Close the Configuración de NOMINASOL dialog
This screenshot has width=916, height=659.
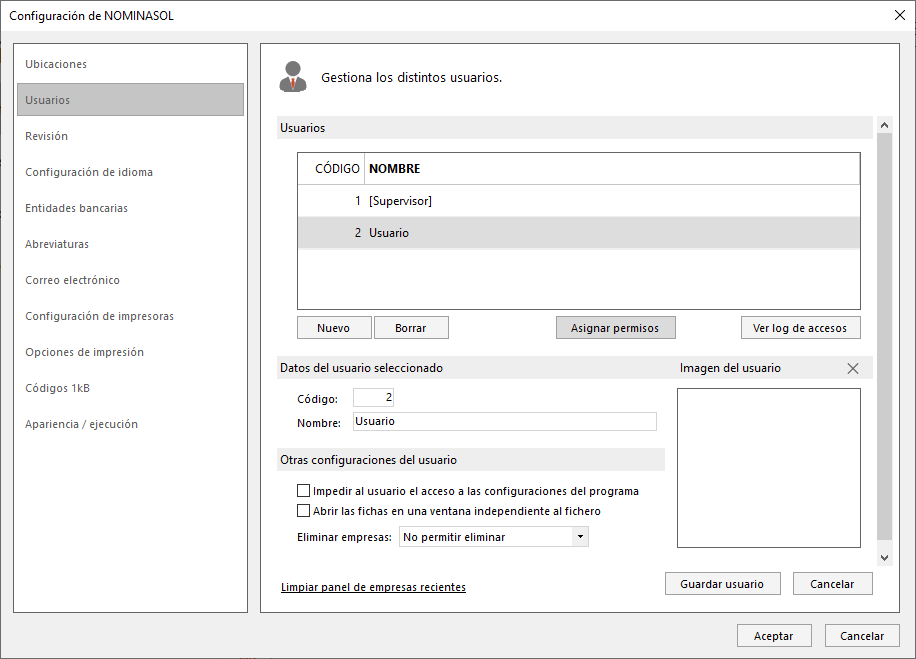[x=900, y=15]
